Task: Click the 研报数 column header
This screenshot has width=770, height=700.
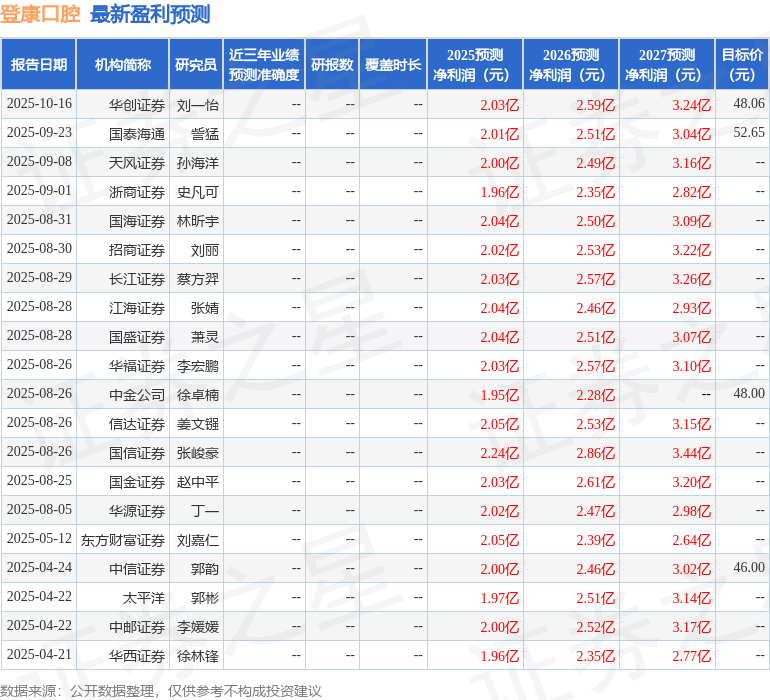Action: (332, 64)
